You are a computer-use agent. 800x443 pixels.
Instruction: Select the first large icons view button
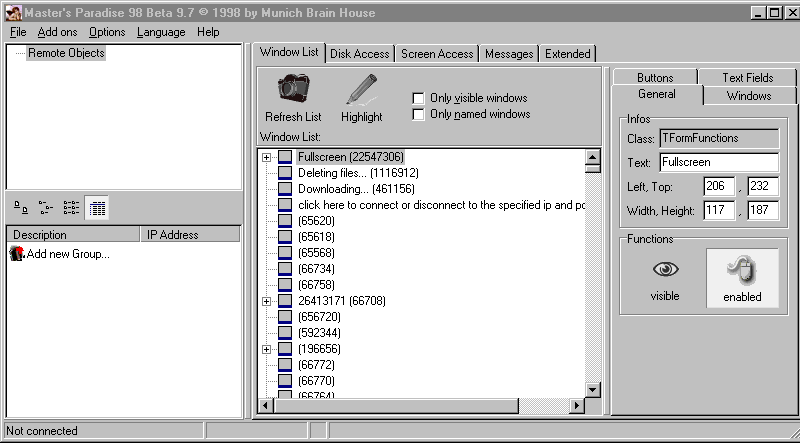click(x=20, y=208)
